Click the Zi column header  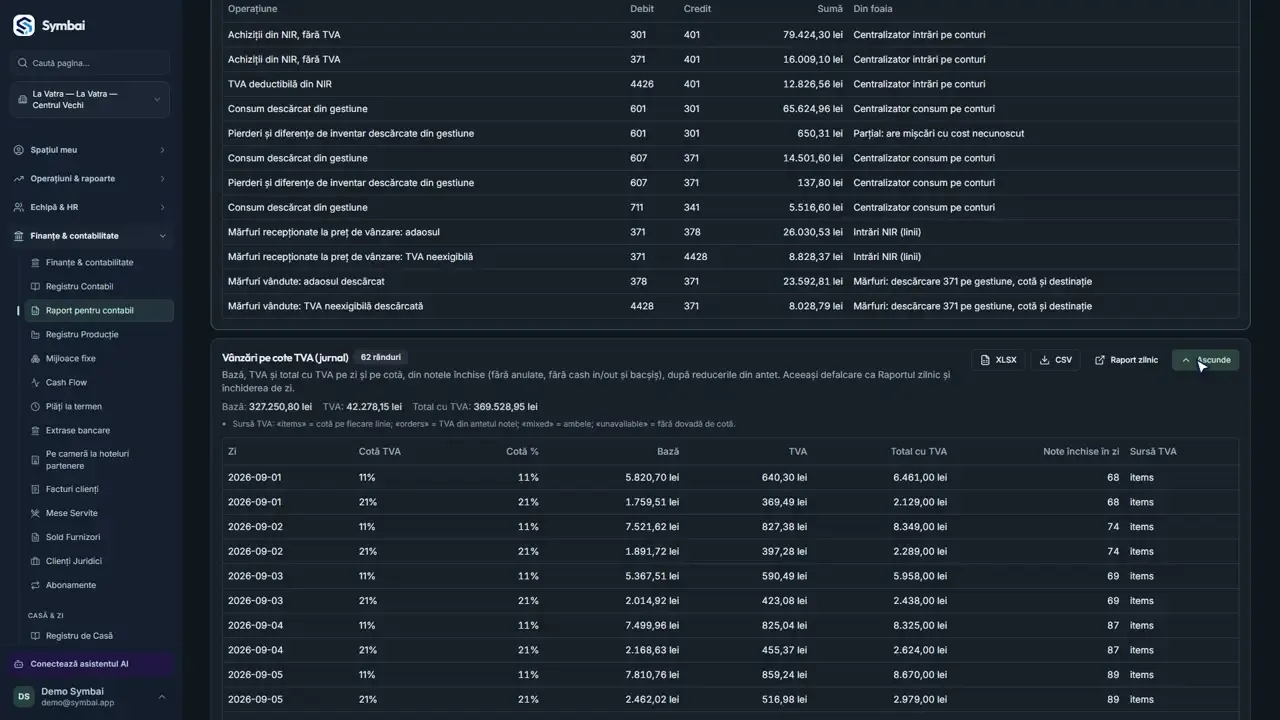click(x=232, y=452)
